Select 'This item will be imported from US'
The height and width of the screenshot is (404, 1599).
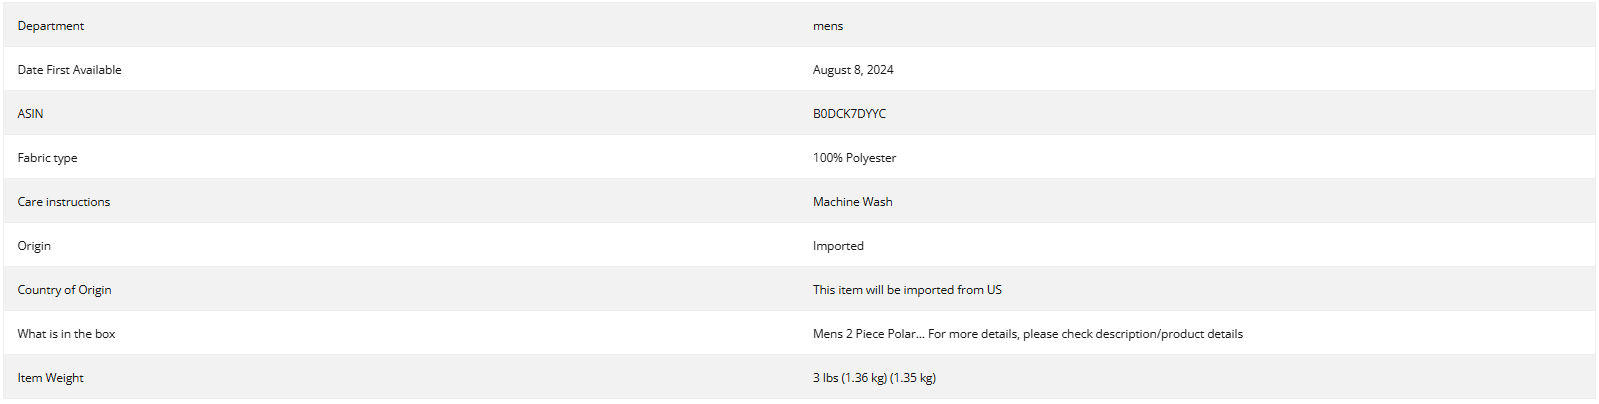pyautogui.click(x=907, y=290)
